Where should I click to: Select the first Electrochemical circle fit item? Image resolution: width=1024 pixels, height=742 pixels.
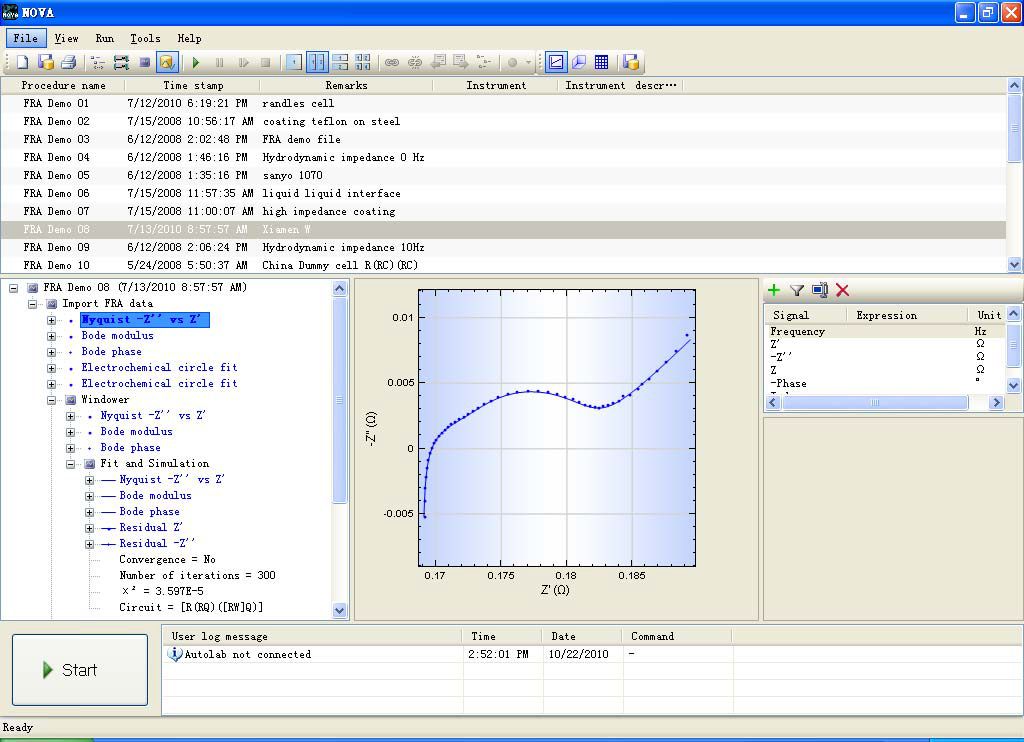(x=159, y=368)
